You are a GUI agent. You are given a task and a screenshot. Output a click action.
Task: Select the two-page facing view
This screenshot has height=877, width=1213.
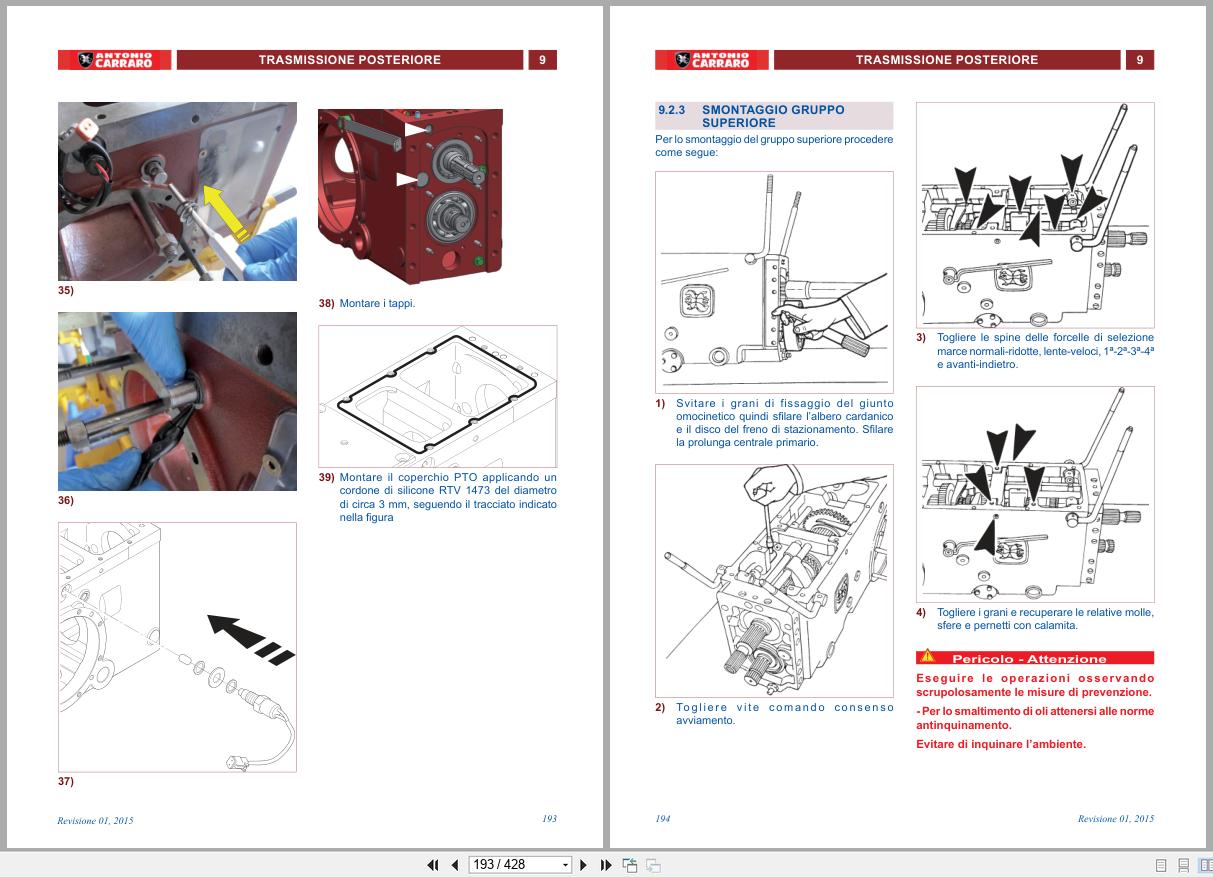pyautogui.click(x=1205, y=865)
